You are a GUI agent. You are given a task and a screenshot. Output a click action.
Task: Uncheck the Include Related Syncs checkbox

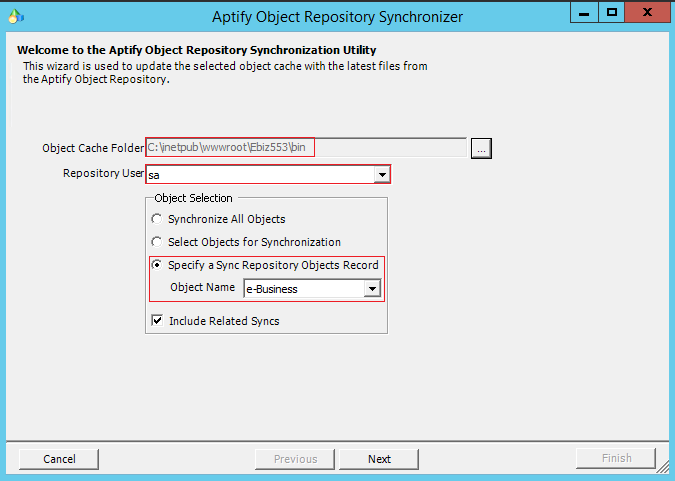point(157,320)
